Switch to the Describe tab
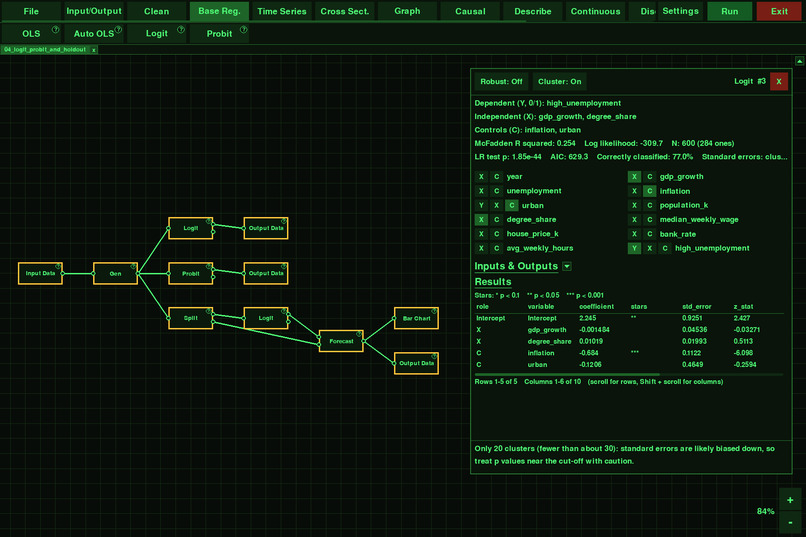Image resolution: width=806 pixels, height=537 pixels. [533, 11]
